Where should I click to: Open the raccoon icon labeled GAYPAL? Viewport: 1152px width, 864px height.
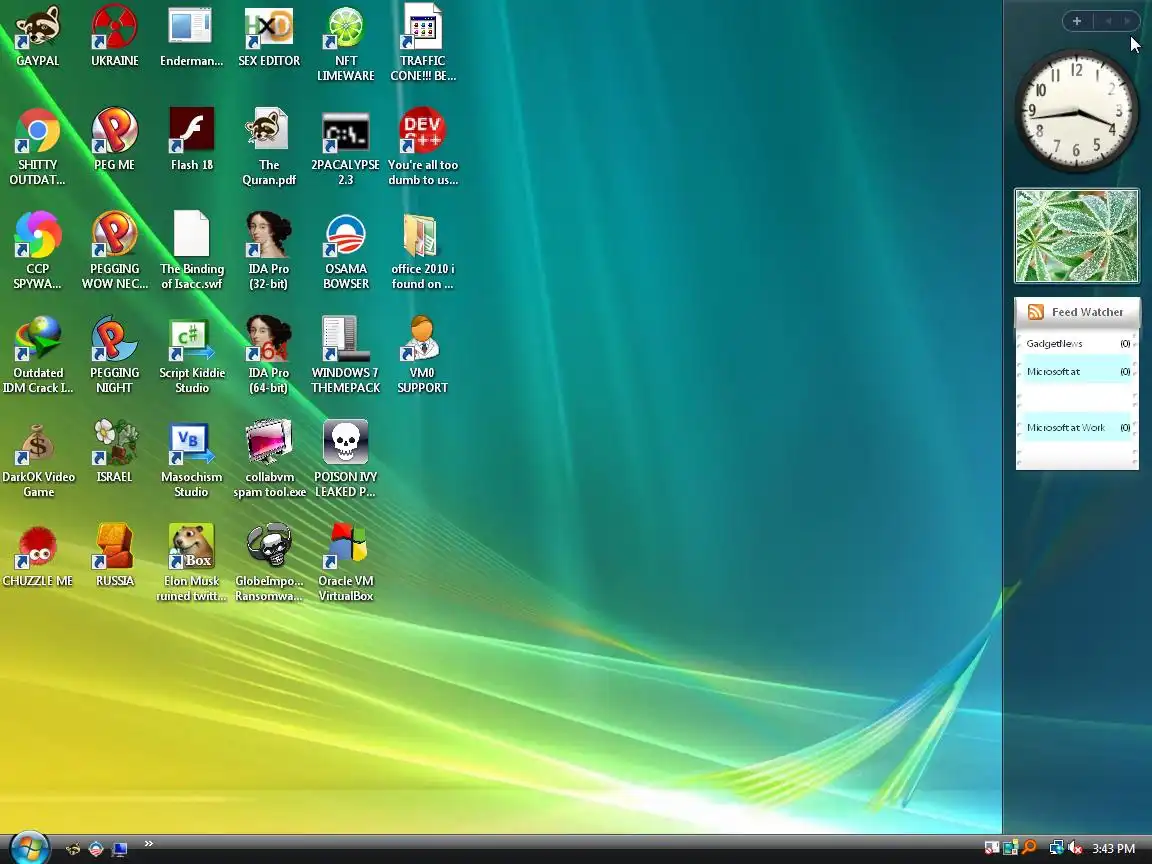coord(37,37)
